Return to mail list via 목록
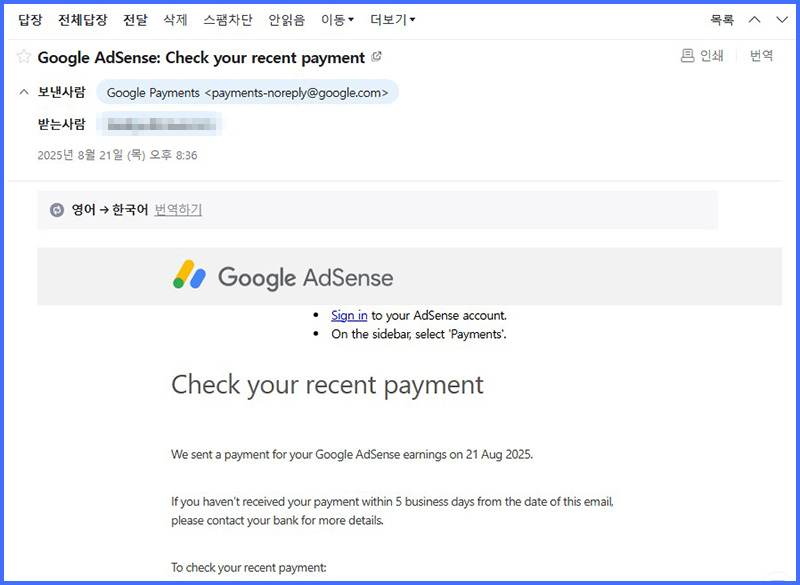This screenshot has width=800, height=585. [x=722, y=20]
